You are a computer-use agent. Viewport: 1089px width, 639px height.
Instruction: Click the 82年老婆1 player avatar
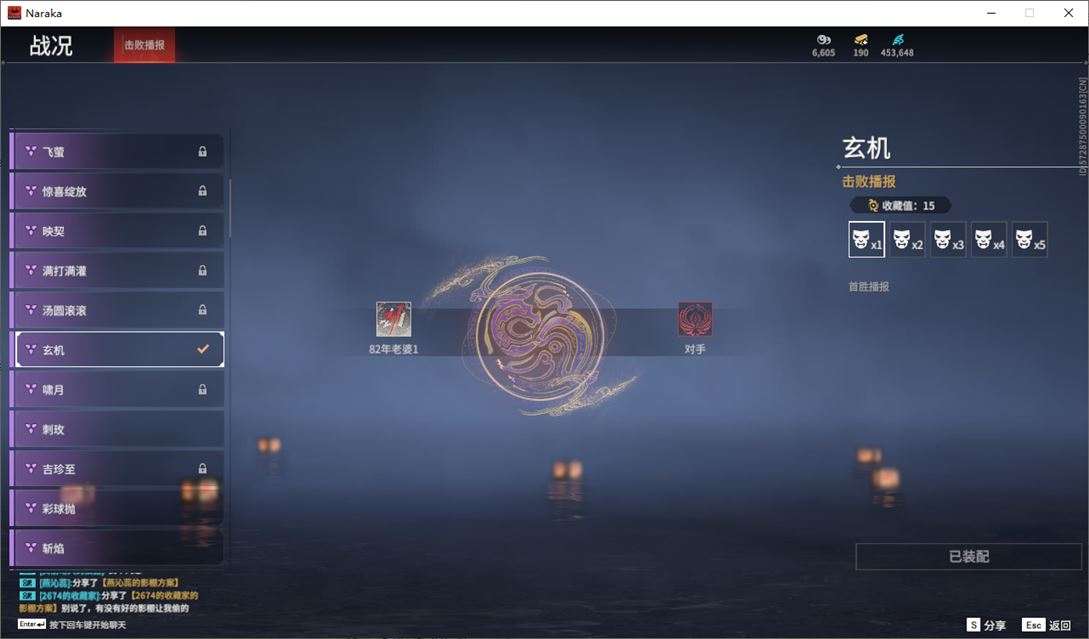point(393,320)
